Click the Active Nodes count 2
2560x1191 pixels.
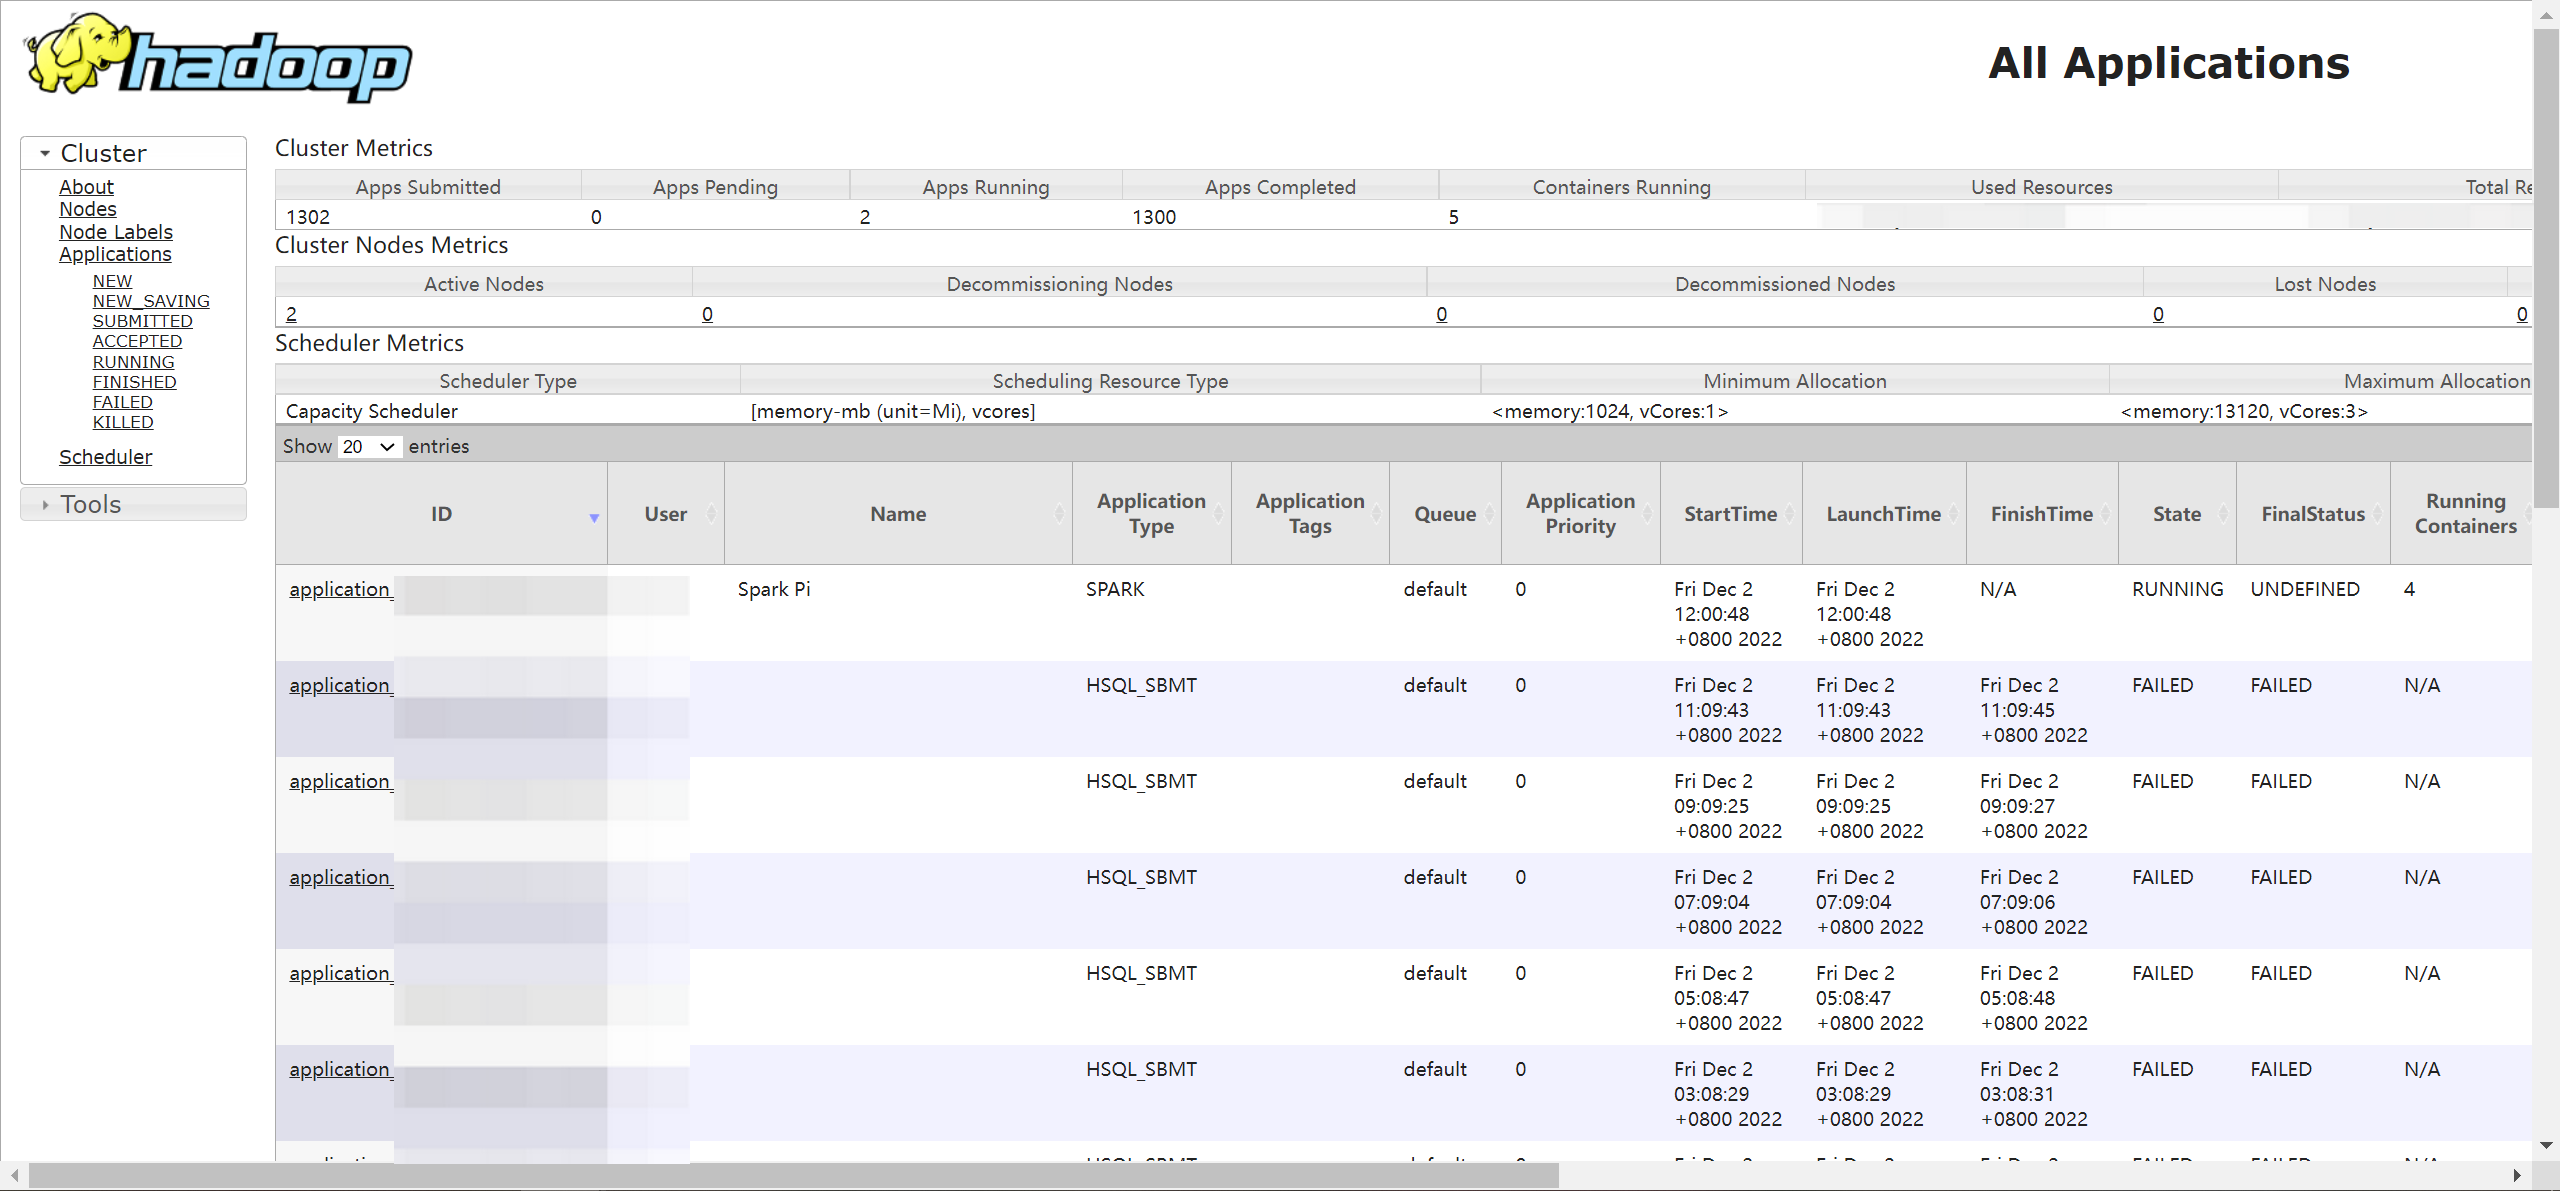pyautogui.click(x=291, y=314)
